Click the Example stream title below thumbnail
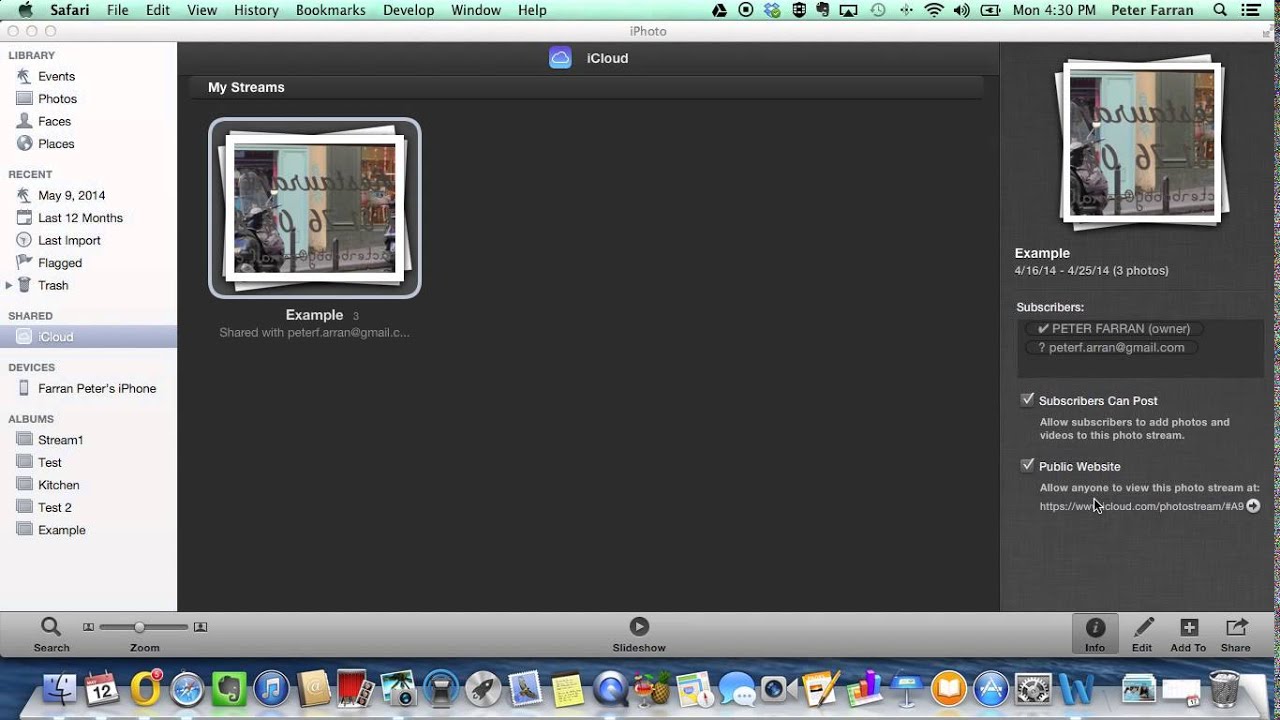This screenshot has width=1280, height=720. (x=314, y=315)
